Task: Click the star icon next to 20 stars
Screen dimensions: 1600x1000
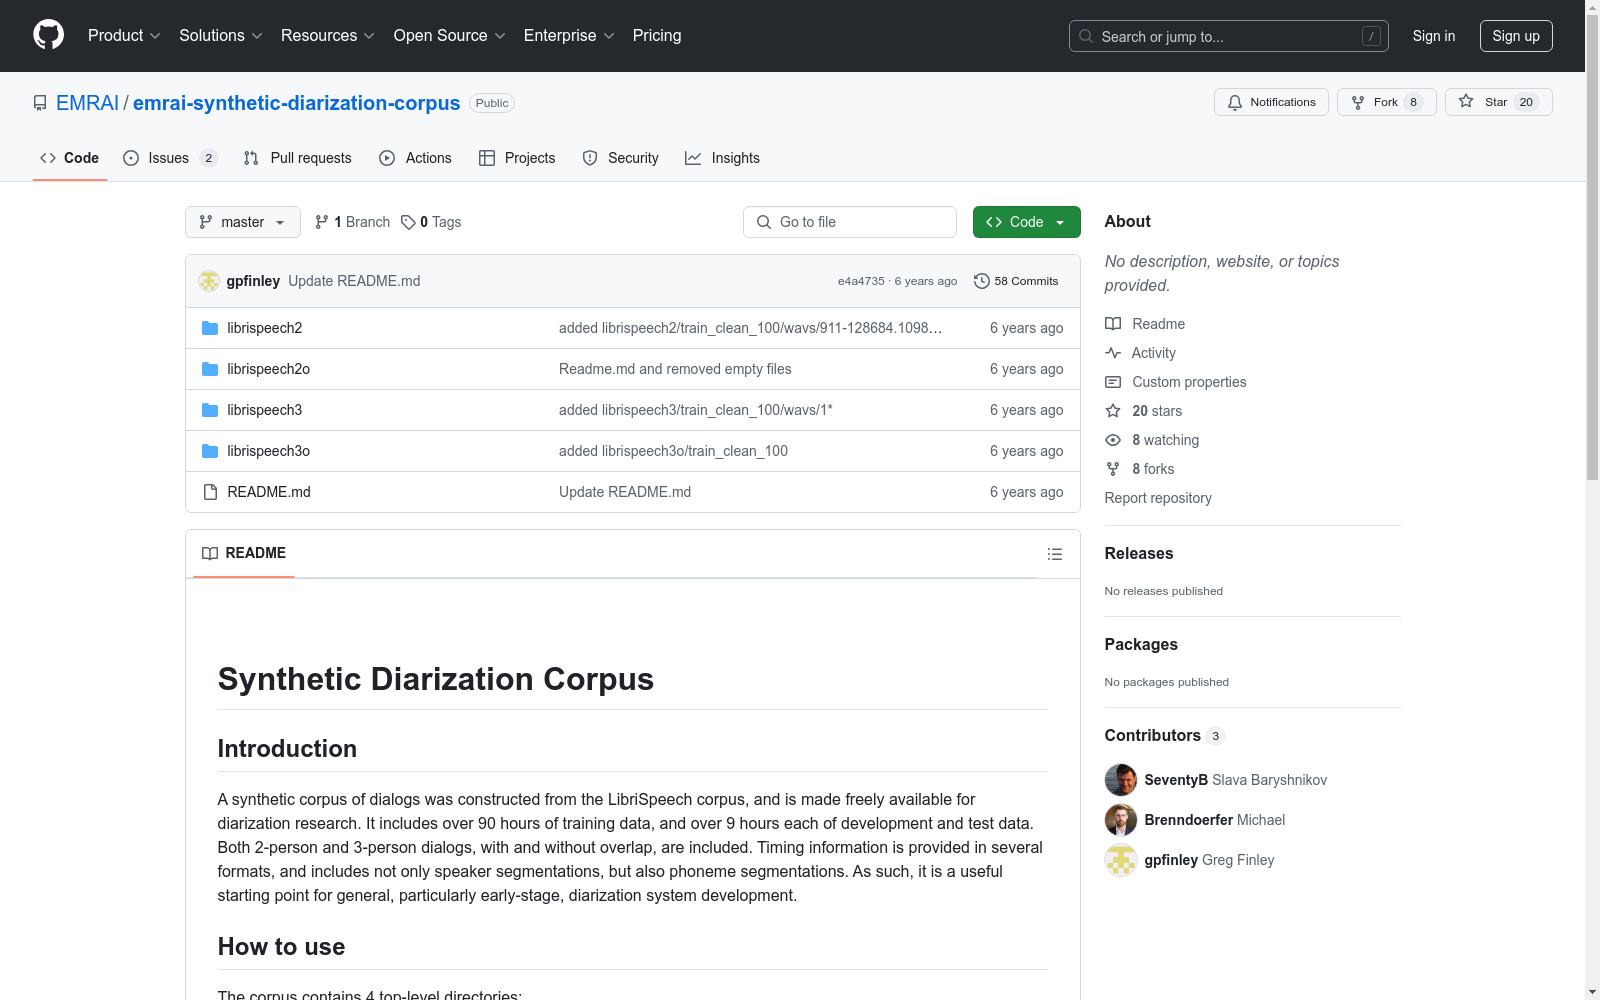Action: [1113, 411]
